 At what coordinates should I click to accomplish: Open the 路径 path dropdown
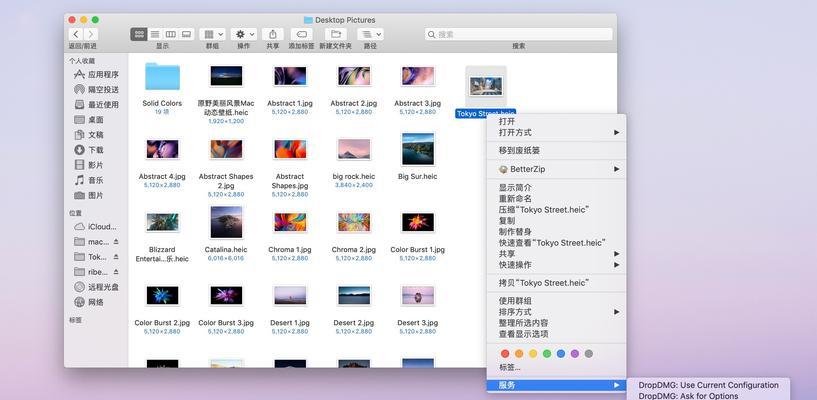point(370,34)
